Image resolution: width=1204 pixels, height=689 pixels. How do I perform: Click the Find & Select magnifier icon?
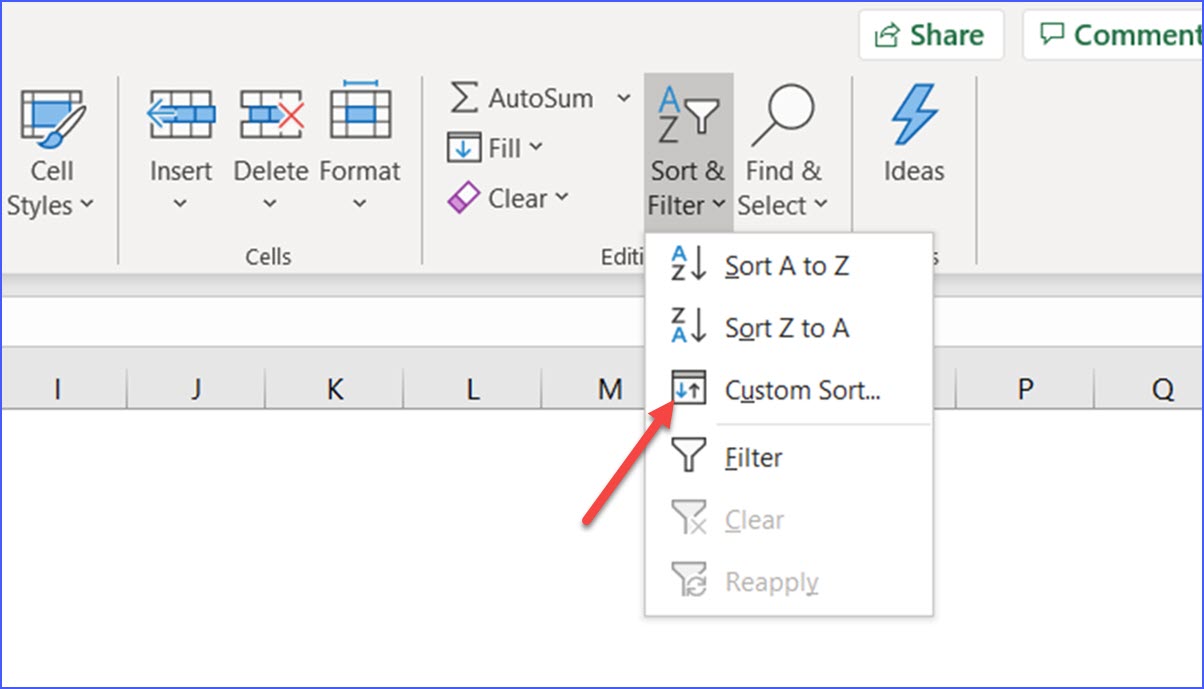click(786, 110)
